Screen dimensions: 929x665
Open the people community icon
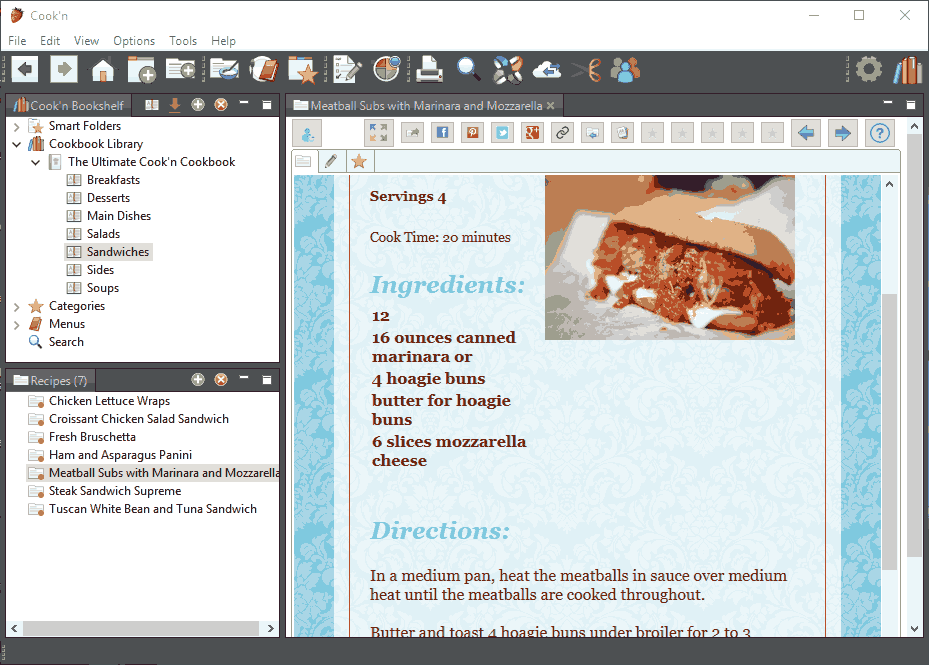[x=625, y=70]
